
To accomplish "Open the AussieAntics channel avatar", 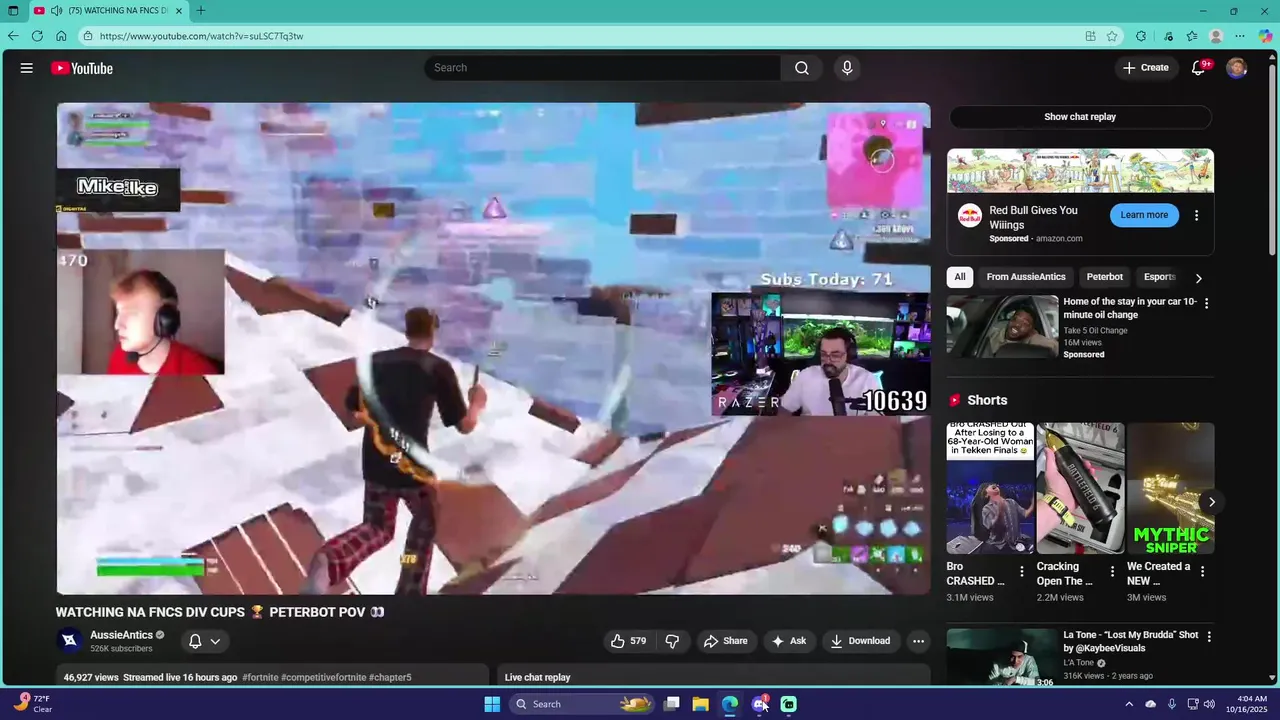I will [70, 641].
